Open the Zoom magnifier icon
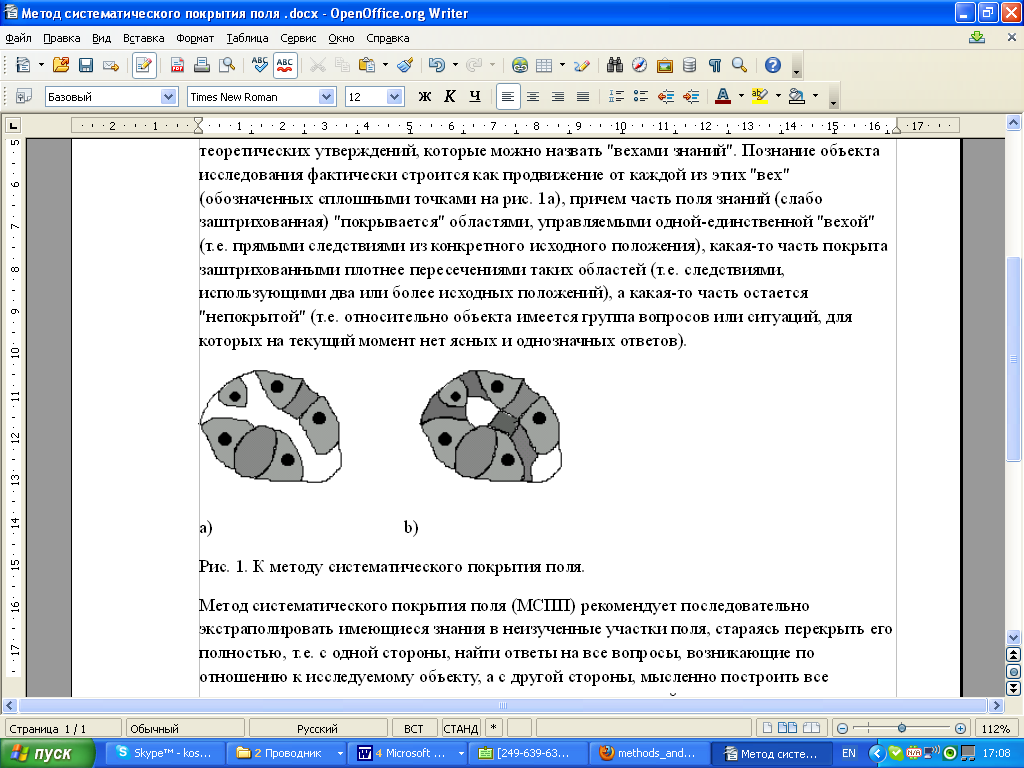This screenshot has height=768, width=1024. tap(739, 65)
